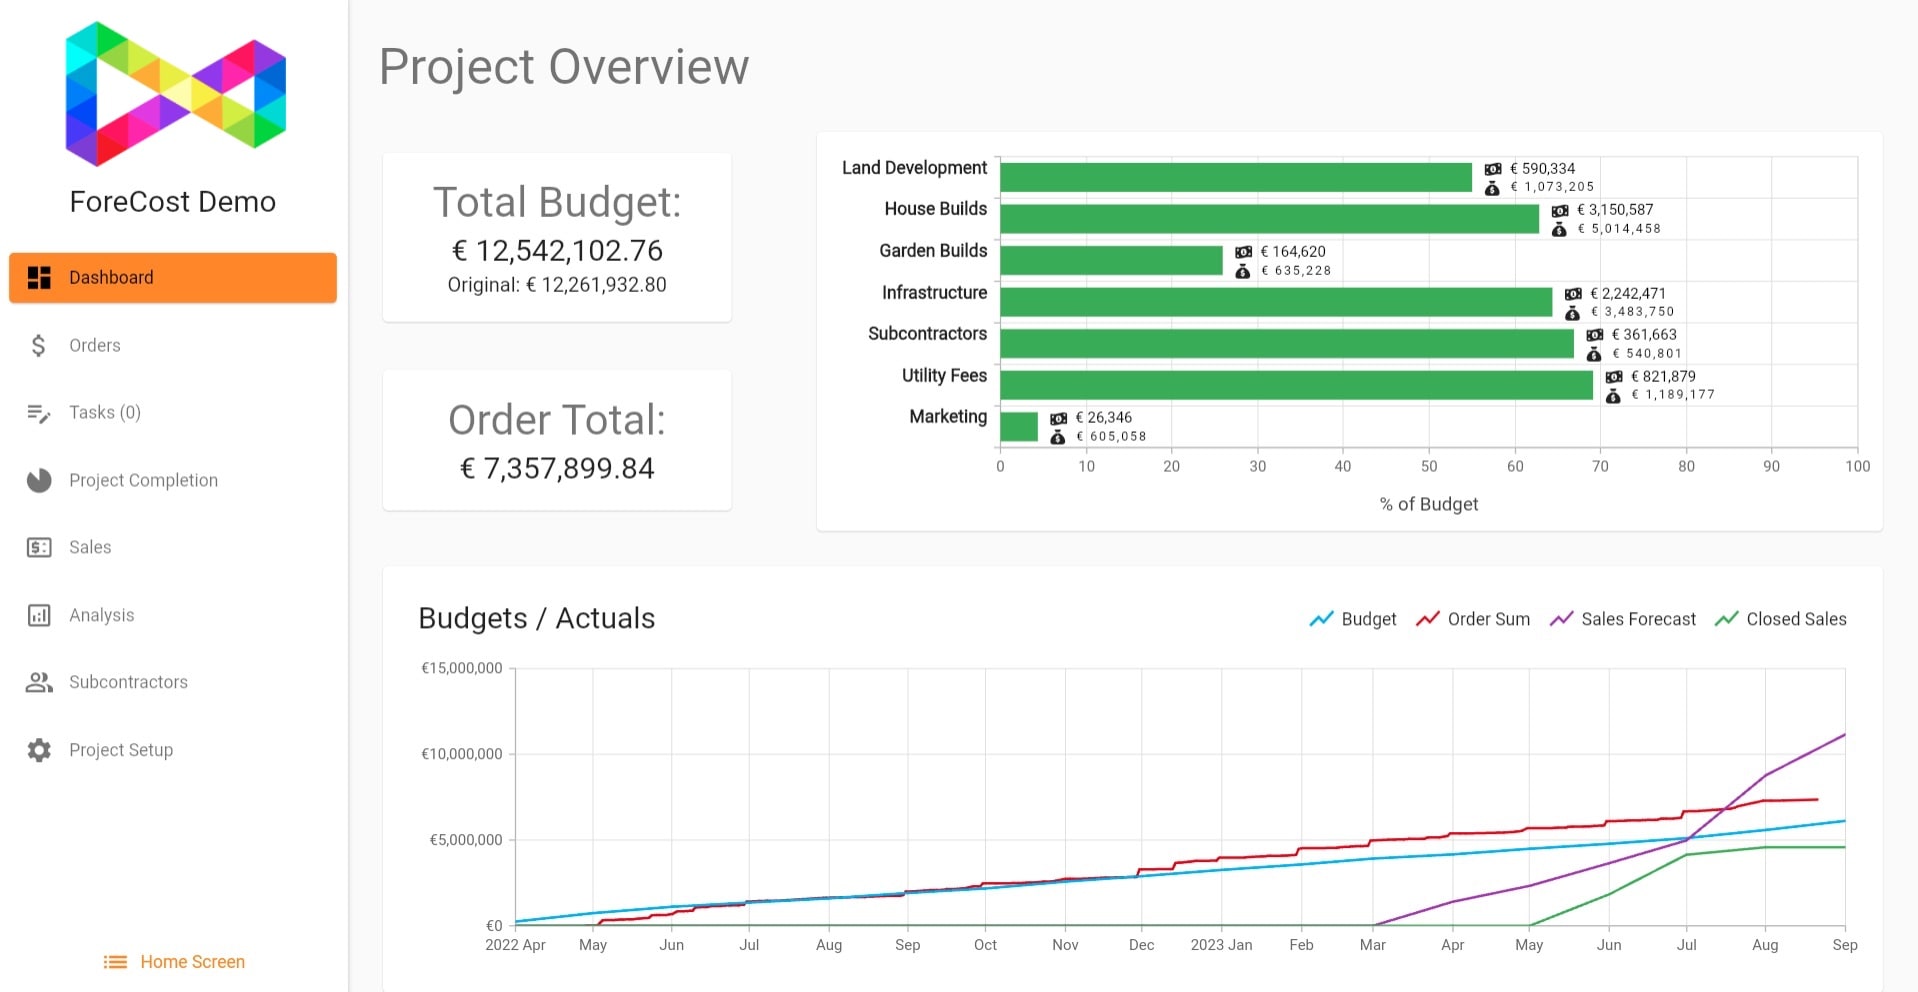Click the Sales receipt icon

point(39,548)
